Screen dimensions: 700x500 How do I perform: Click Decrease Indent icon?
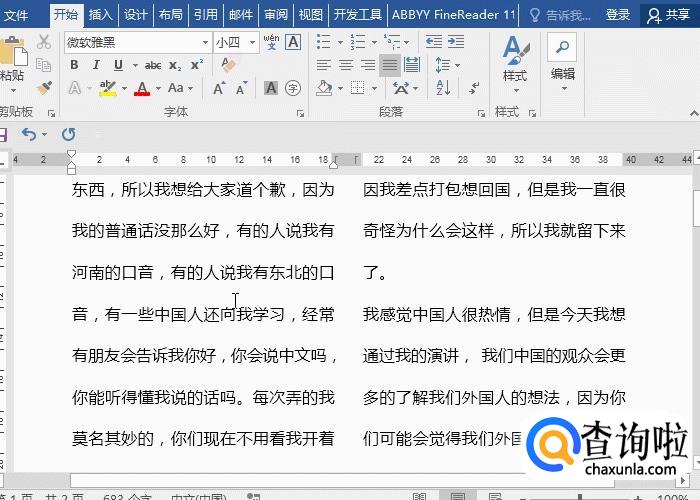[433, 42]
